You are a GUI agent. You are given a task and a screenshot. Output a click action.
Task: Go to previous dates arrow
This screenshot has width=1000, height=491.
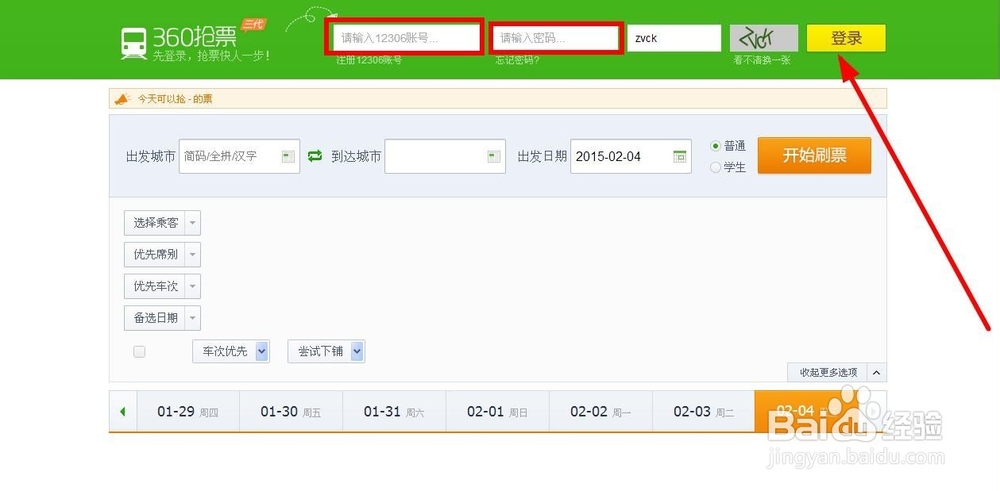[122, 412]
